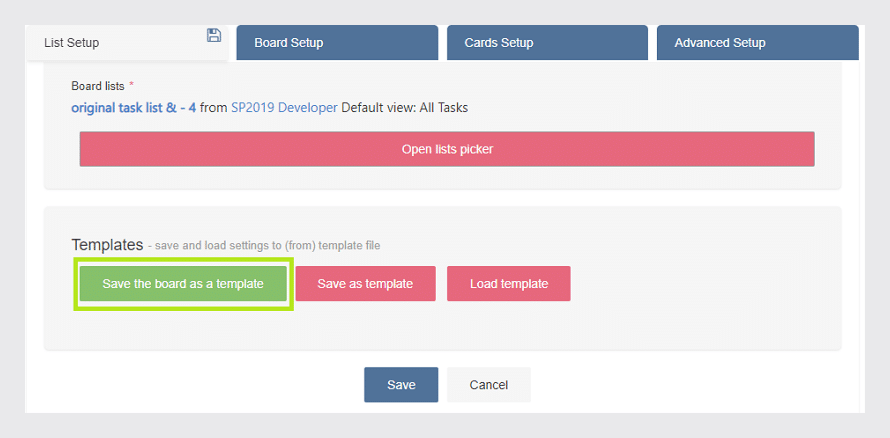This screenshot has width=890, height=438.
Task: Click Save the board as a template
Action: click(x=183, y=284)
